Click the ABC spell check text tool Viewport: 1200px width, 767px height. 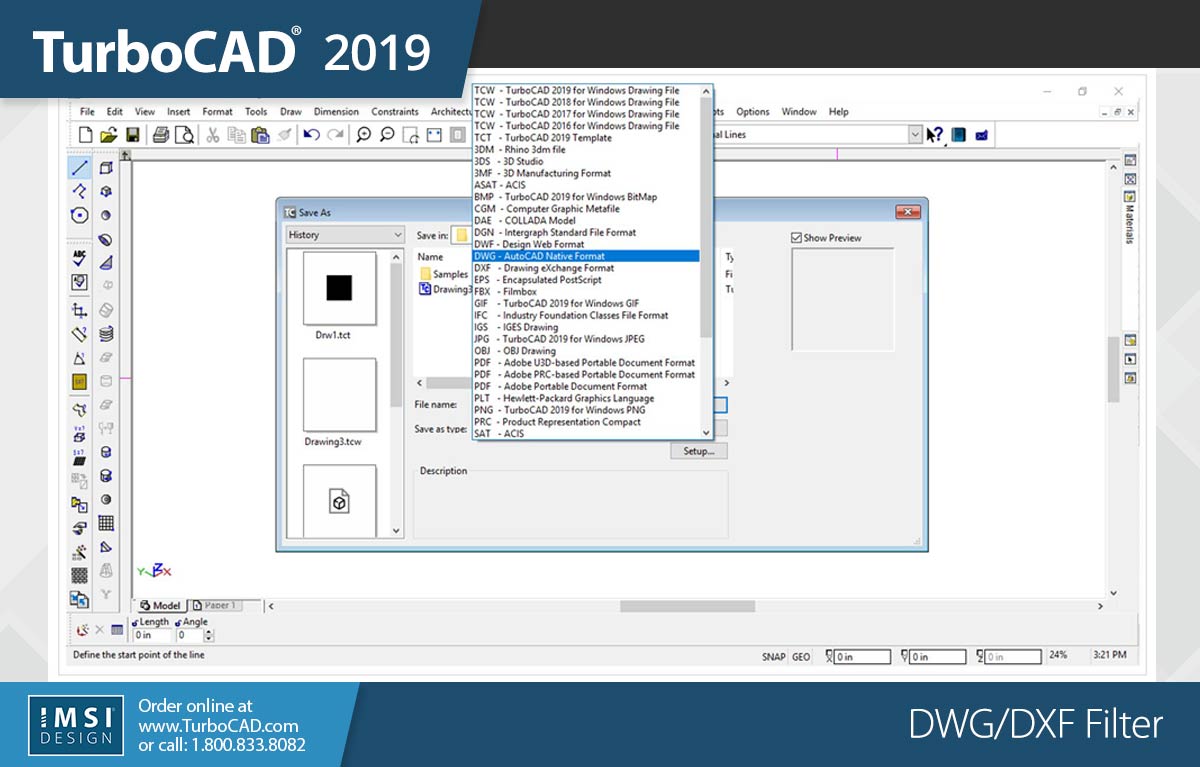point(80,258)
